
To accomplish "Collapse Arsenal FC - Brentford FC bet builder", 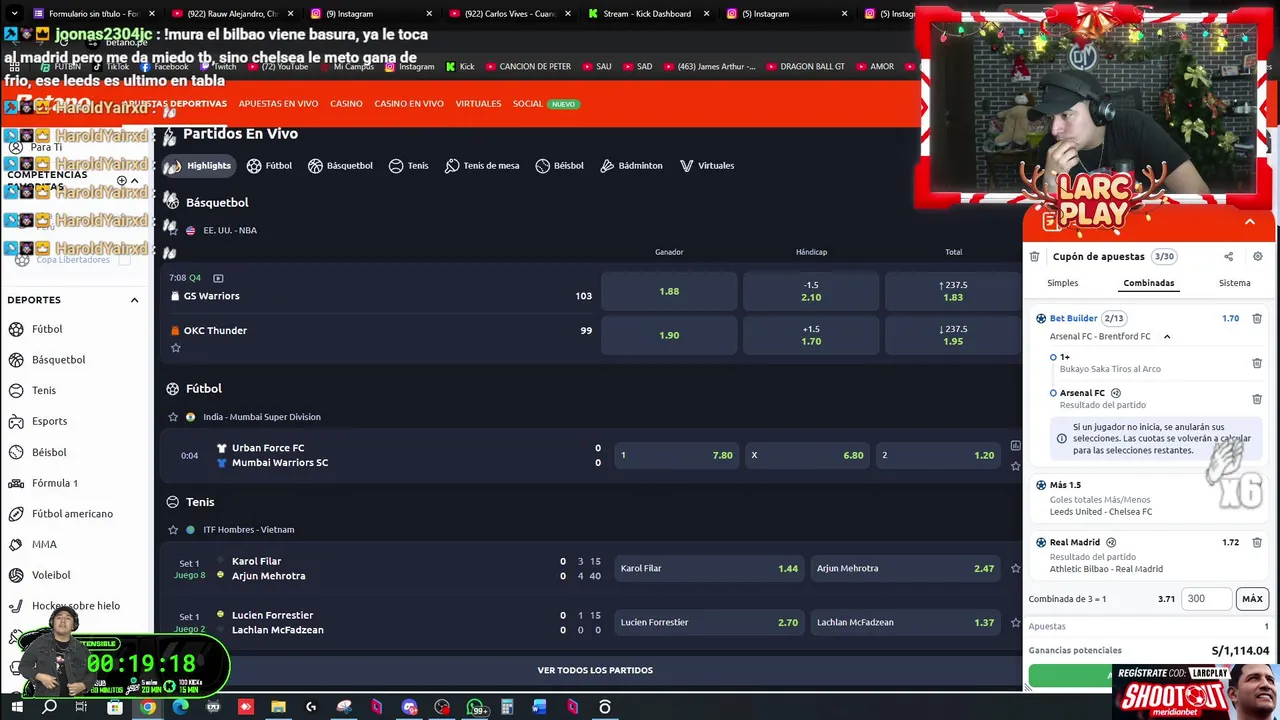I will [1167, 337].
